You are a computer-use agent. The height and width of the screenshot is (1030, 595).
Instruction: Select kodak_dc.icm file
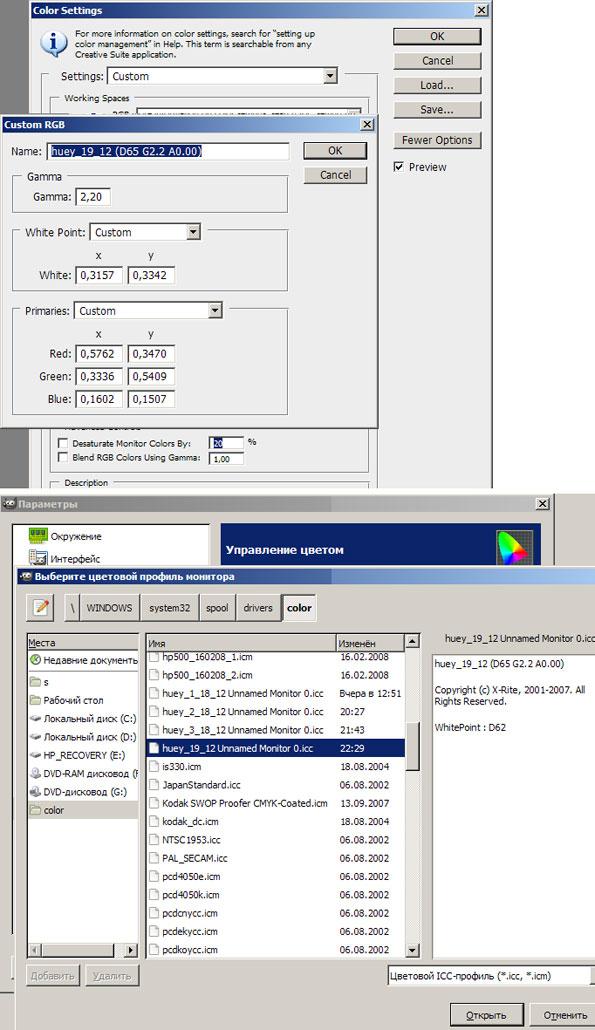pyautogui.click(x=276, y=821)
